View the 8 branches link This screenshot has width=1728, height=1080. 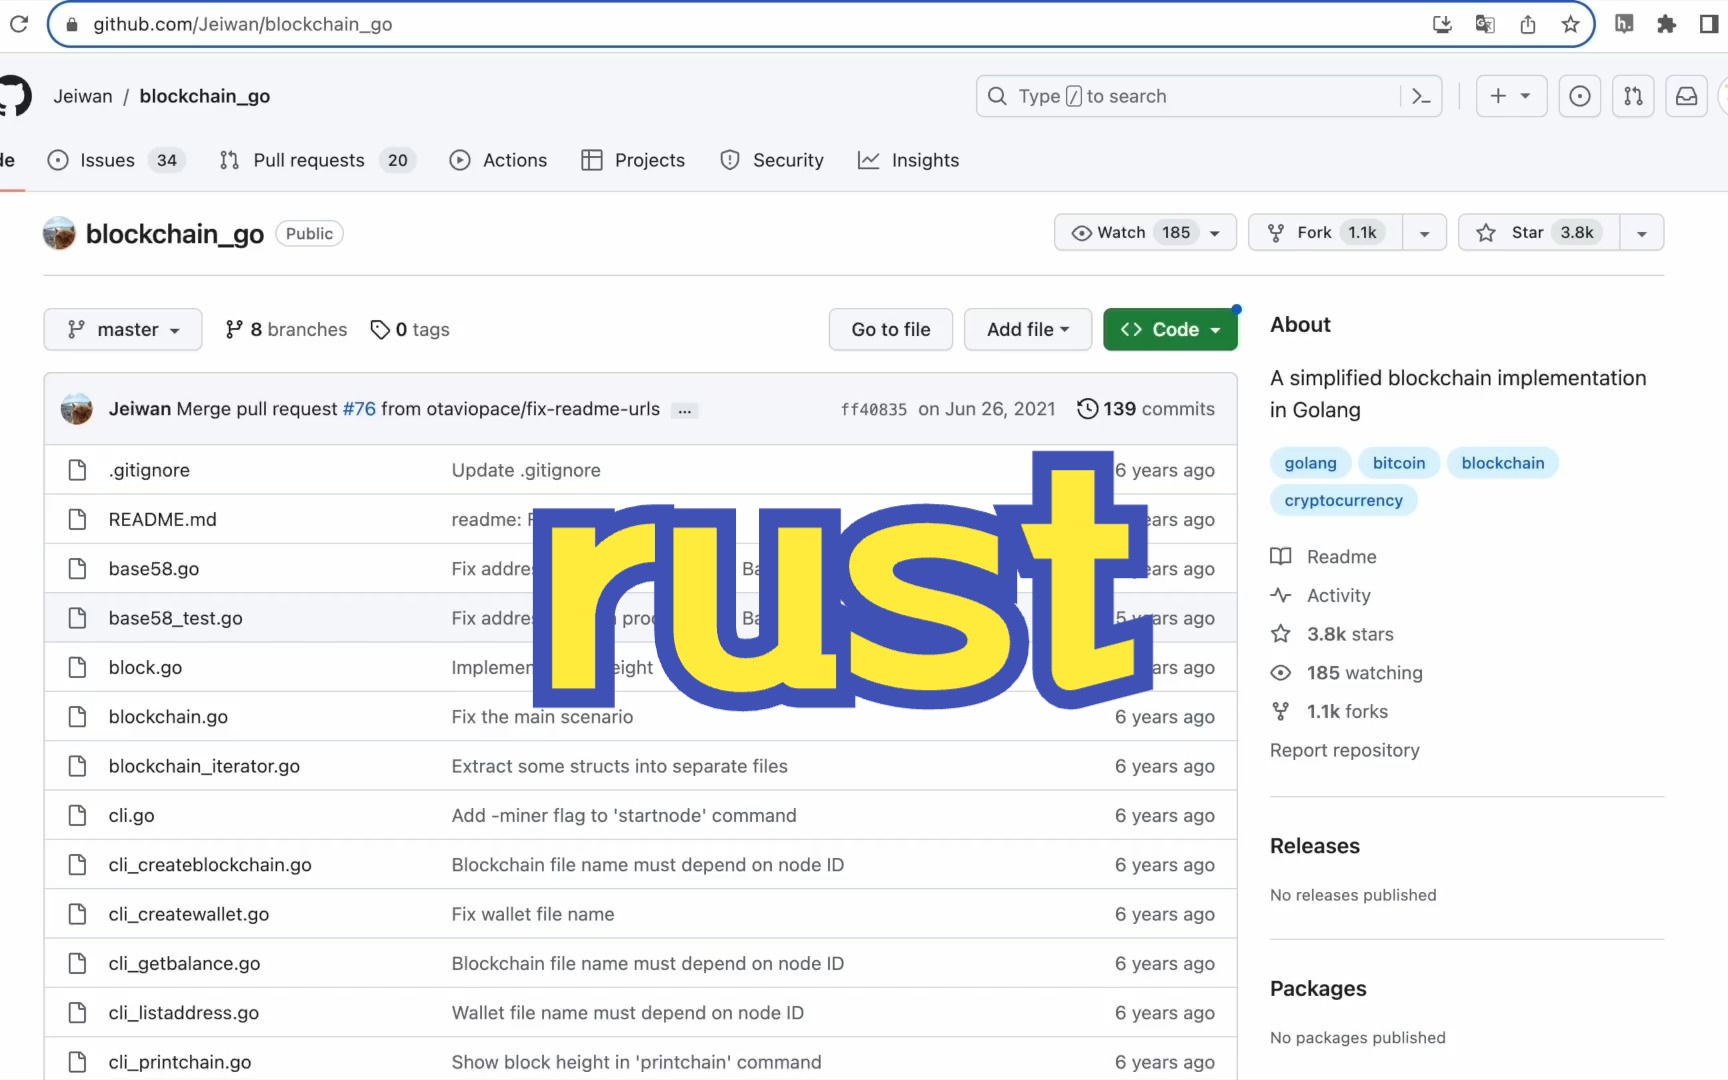286,329
